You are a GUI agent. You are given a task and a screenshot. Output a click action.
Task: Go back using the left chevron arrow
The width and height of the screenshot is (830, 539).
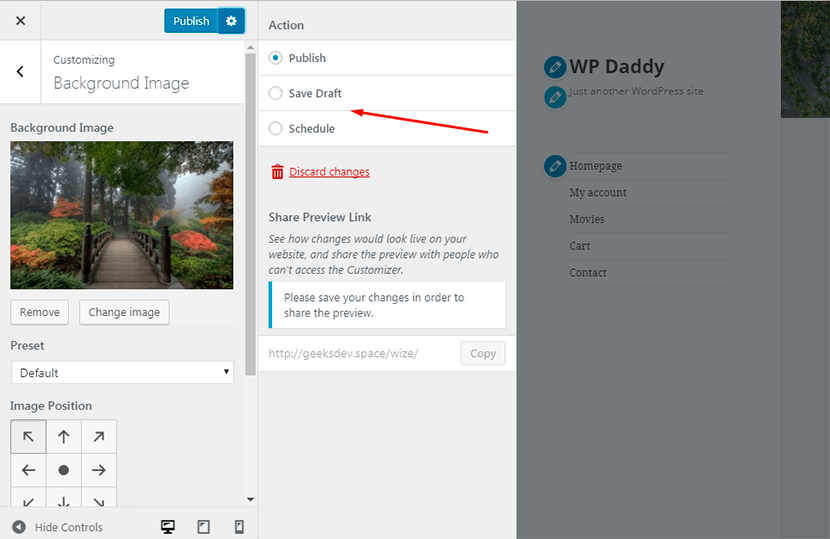pos(20,71)
